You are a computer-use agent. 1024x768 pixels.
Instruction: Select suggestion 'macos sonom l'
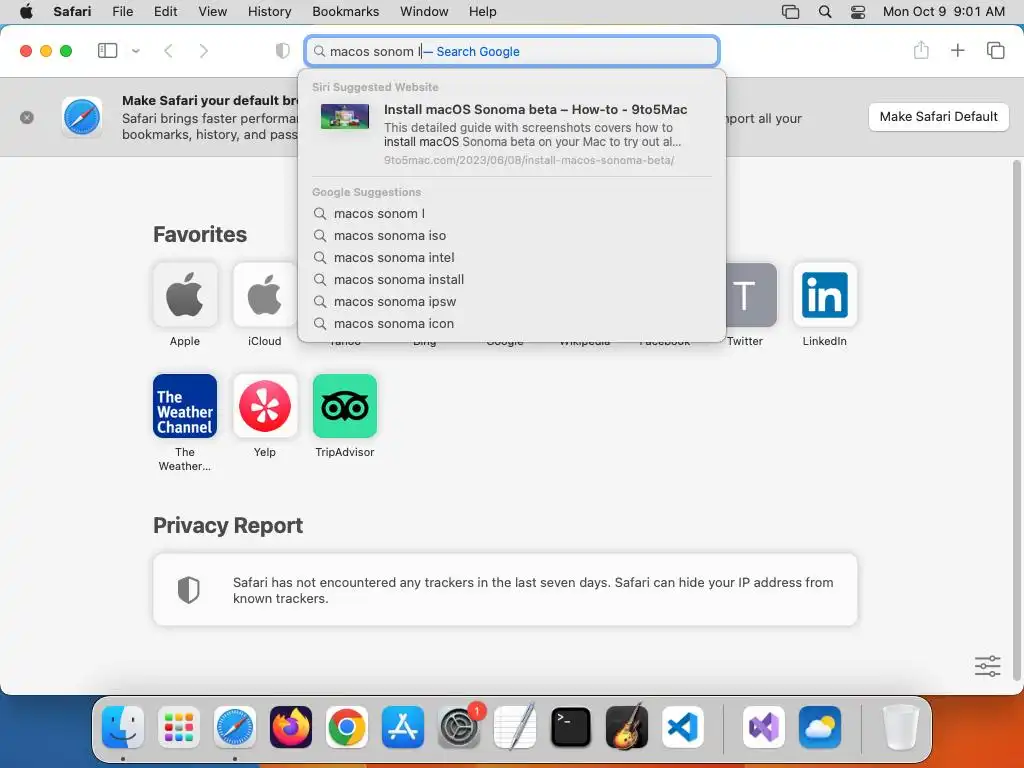pyautogui.click(x=512, y=214)
